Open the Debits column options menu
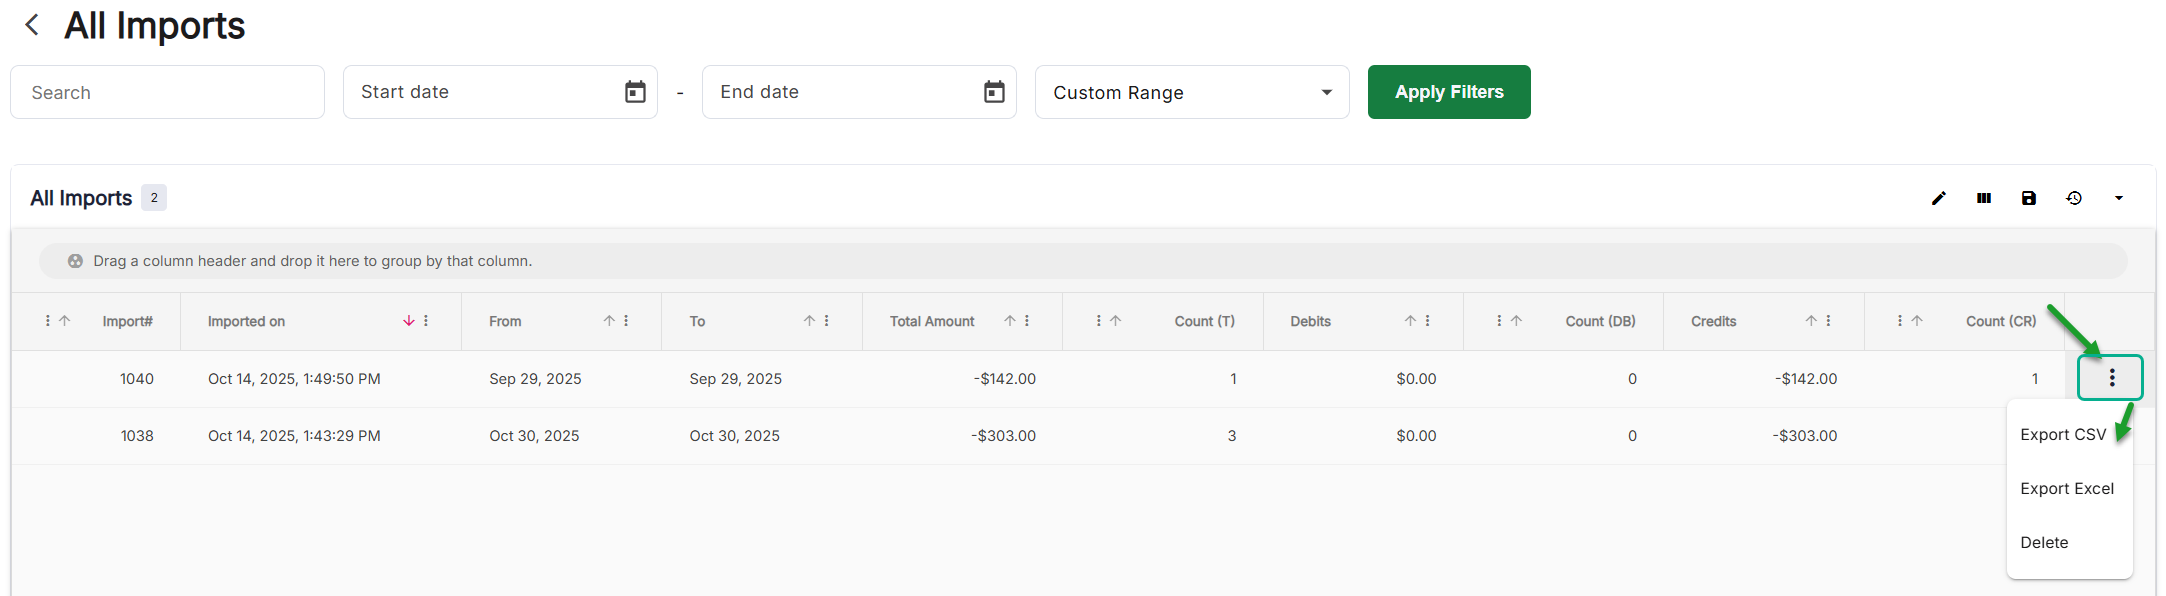 pyautogui.click(x=1427, y=321)
